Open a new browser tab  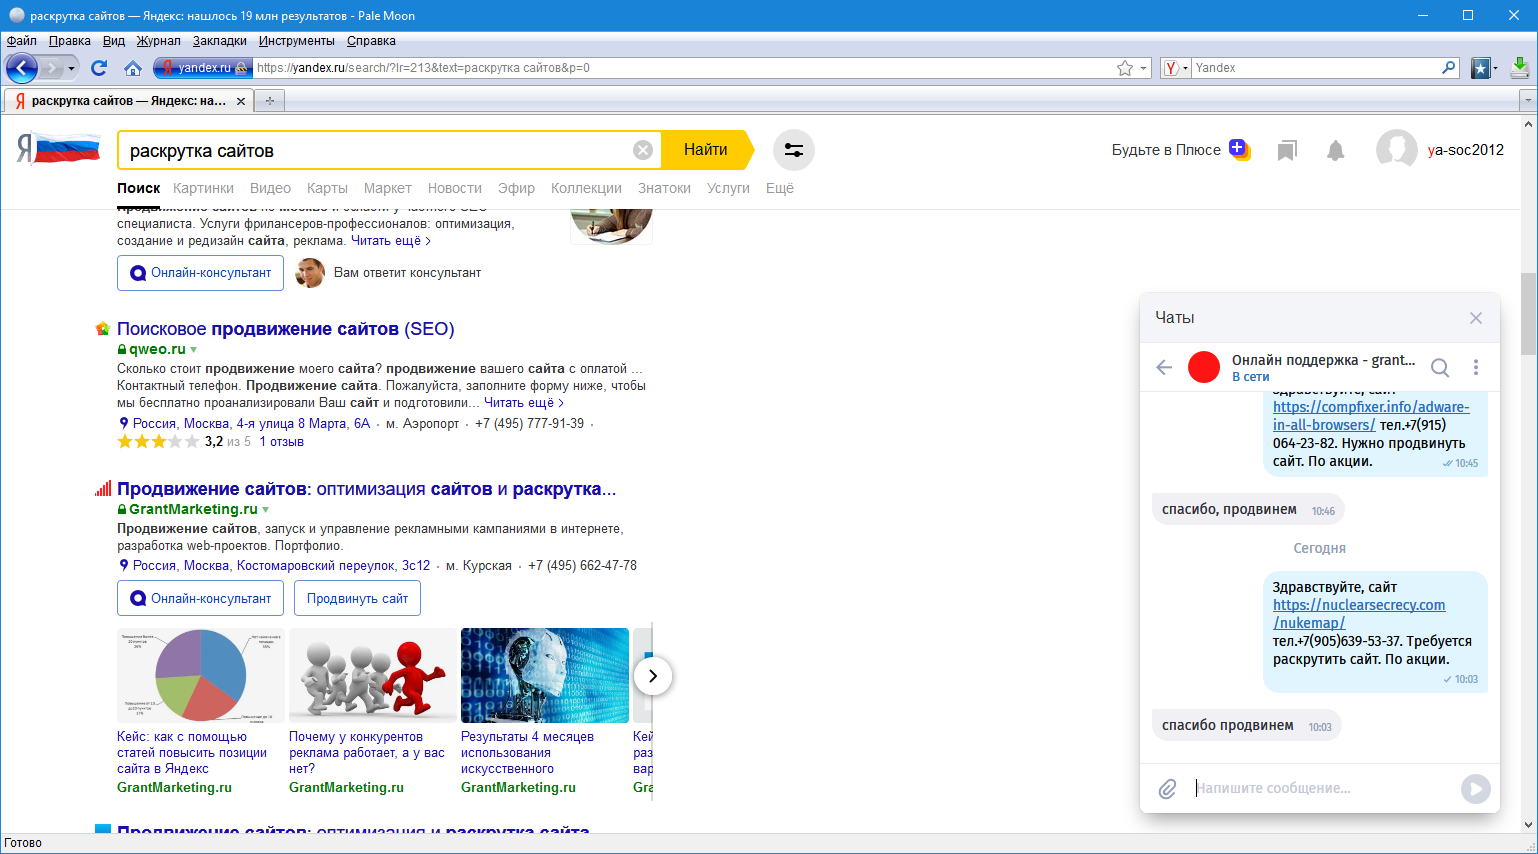point(269,100)
